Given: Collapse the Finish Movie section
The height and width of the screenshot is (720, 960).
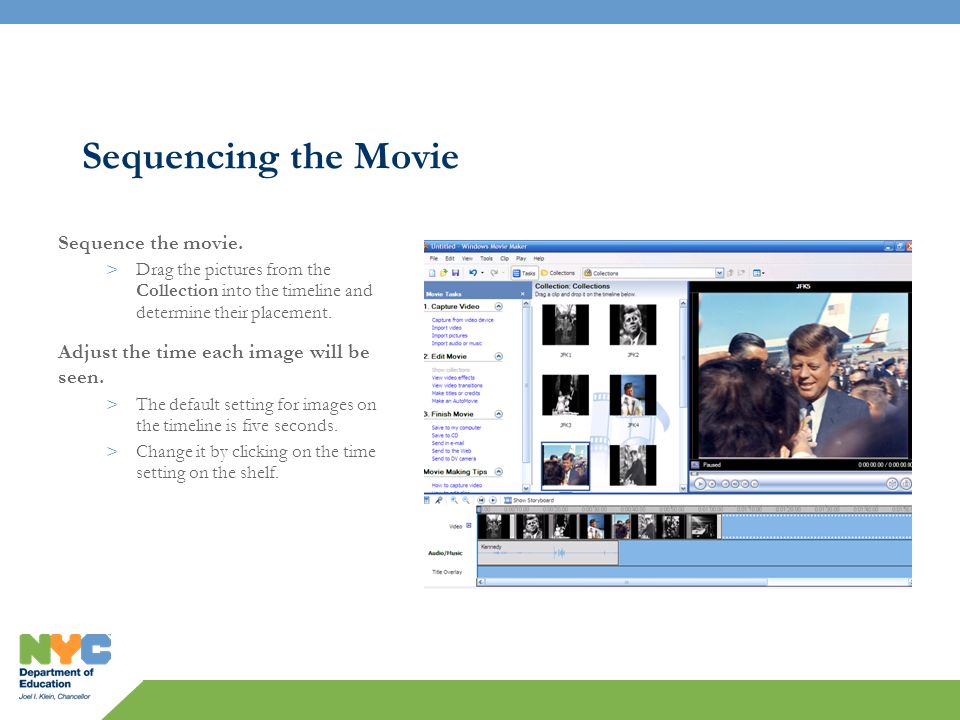Looking at the screenshot, I should pos(498,414).
